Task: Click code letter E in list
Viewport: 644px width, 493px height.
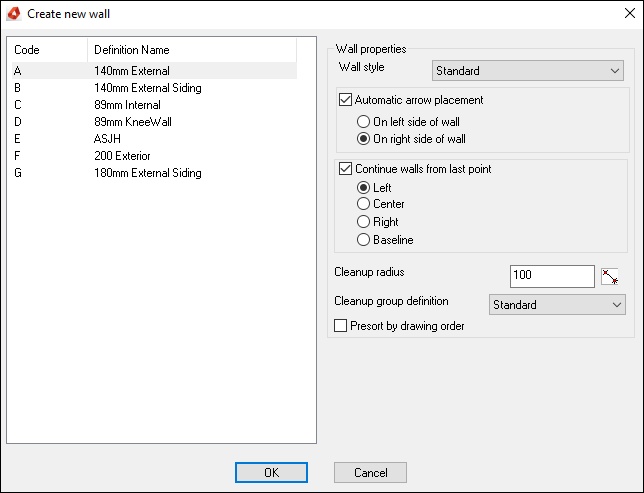Action: (17, 139)
